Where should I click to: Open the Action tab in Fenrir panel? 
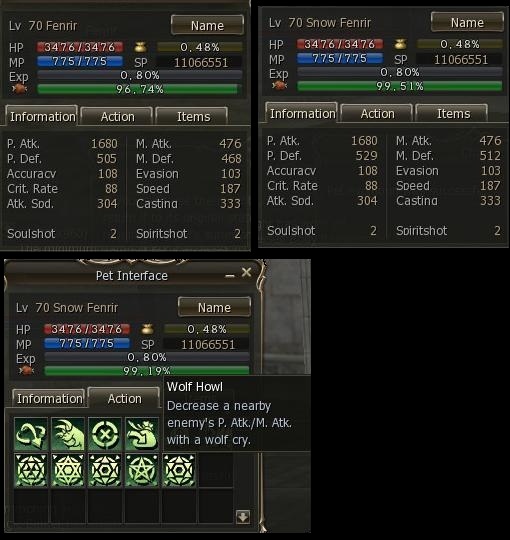click(117, 117)
